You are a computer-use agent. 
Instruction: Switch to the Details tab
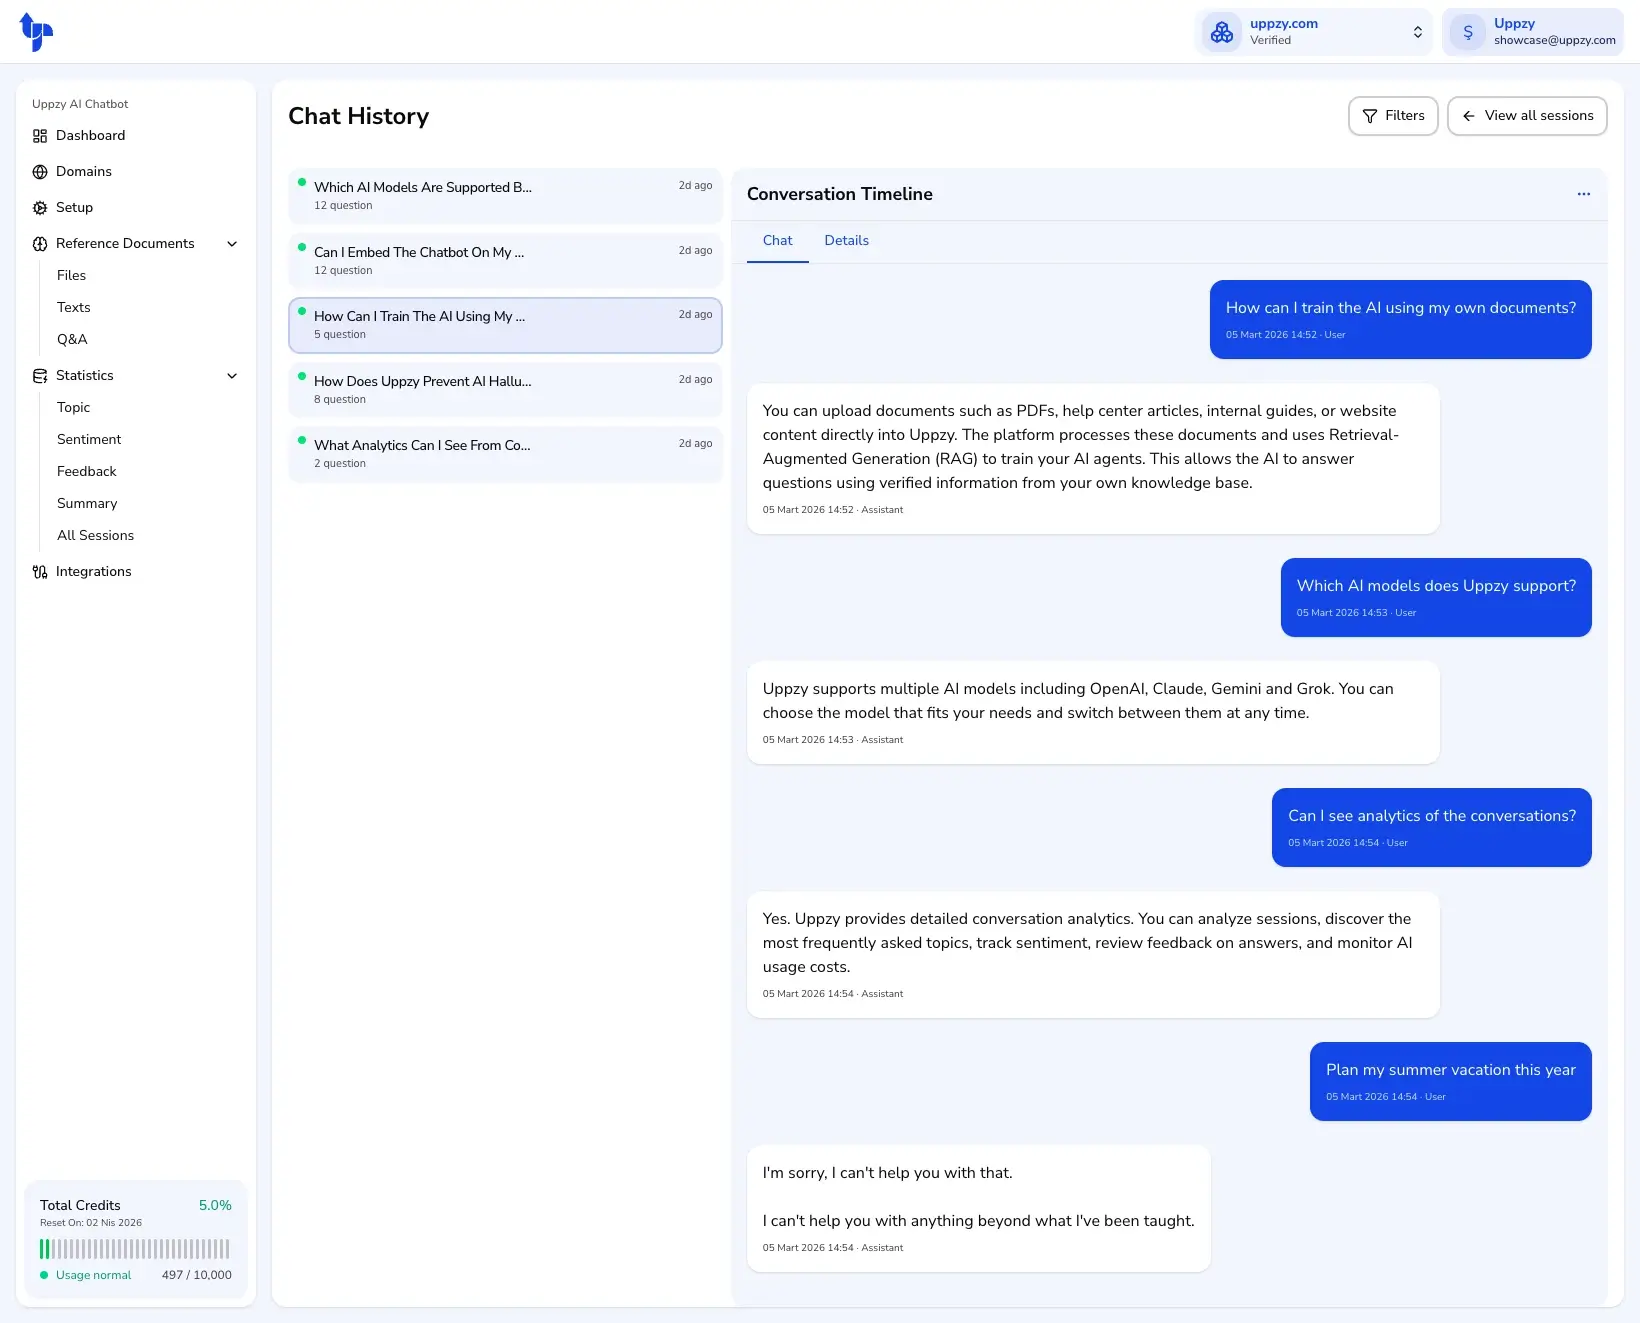(846, 241)
